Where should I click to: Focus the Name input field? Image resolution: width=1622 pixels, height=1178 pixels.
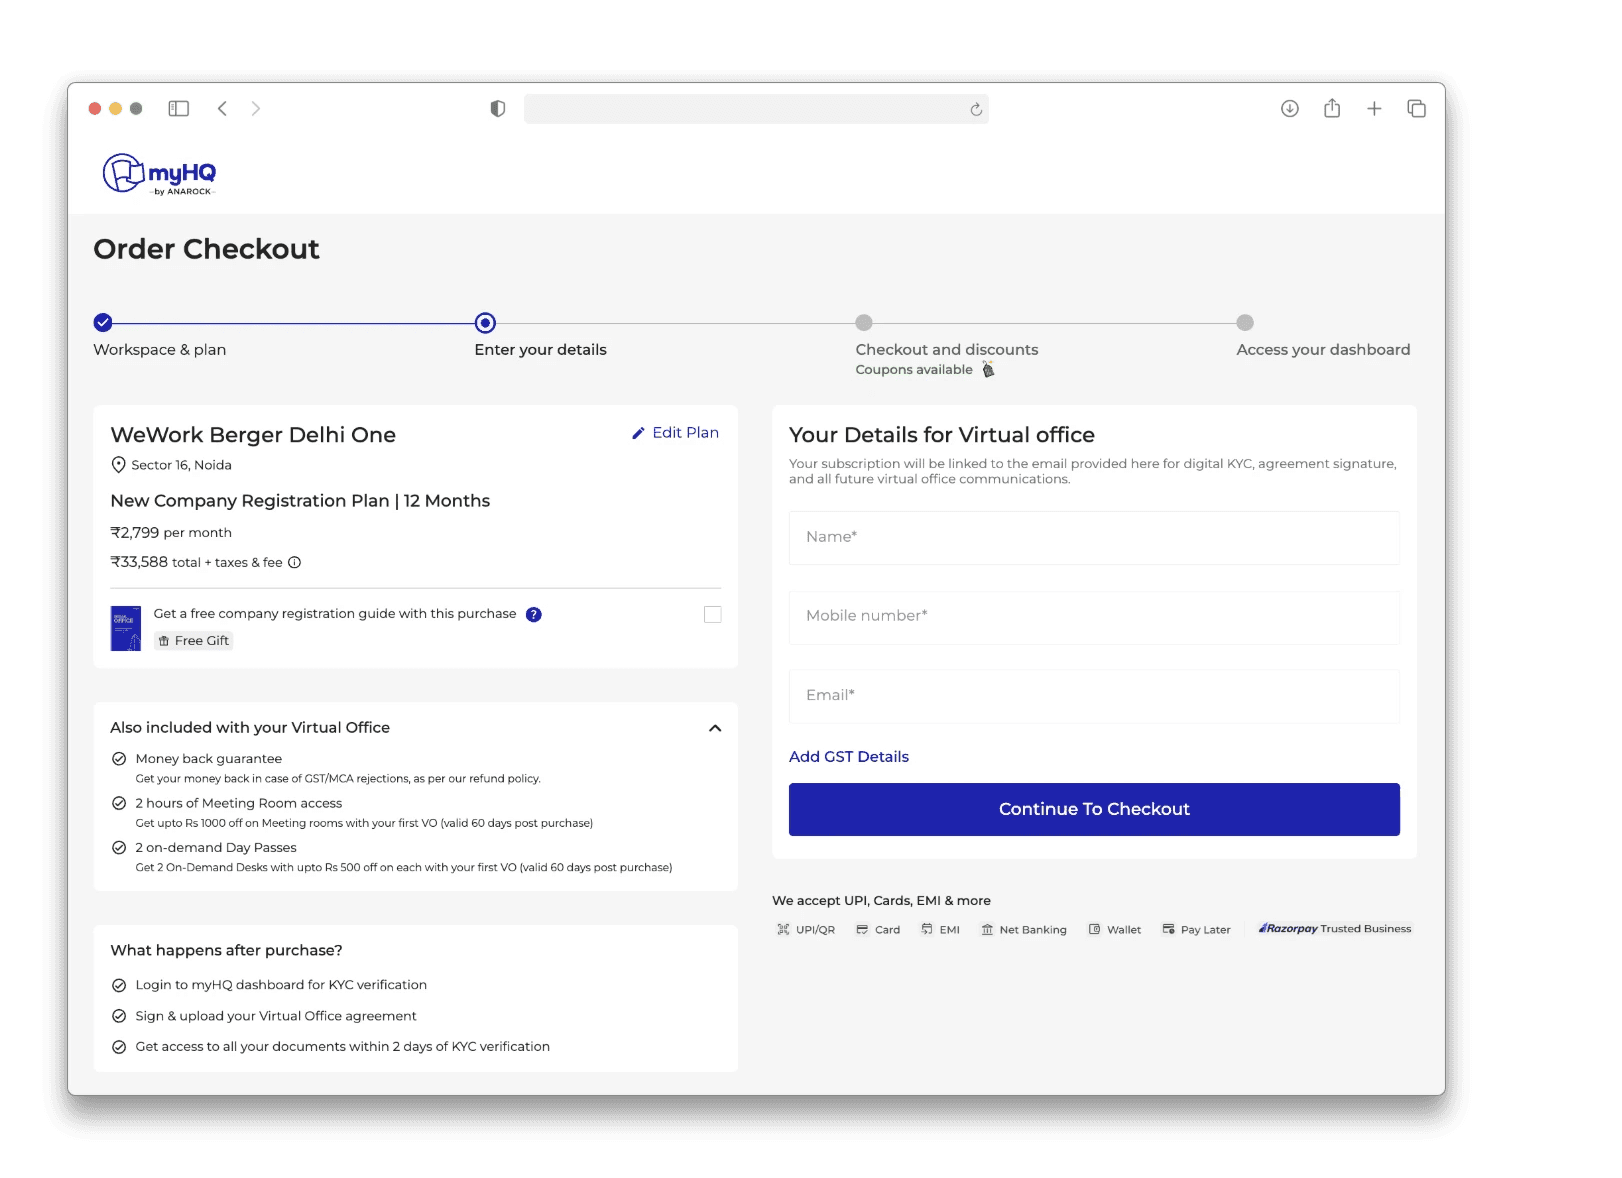coord(1094,538)
